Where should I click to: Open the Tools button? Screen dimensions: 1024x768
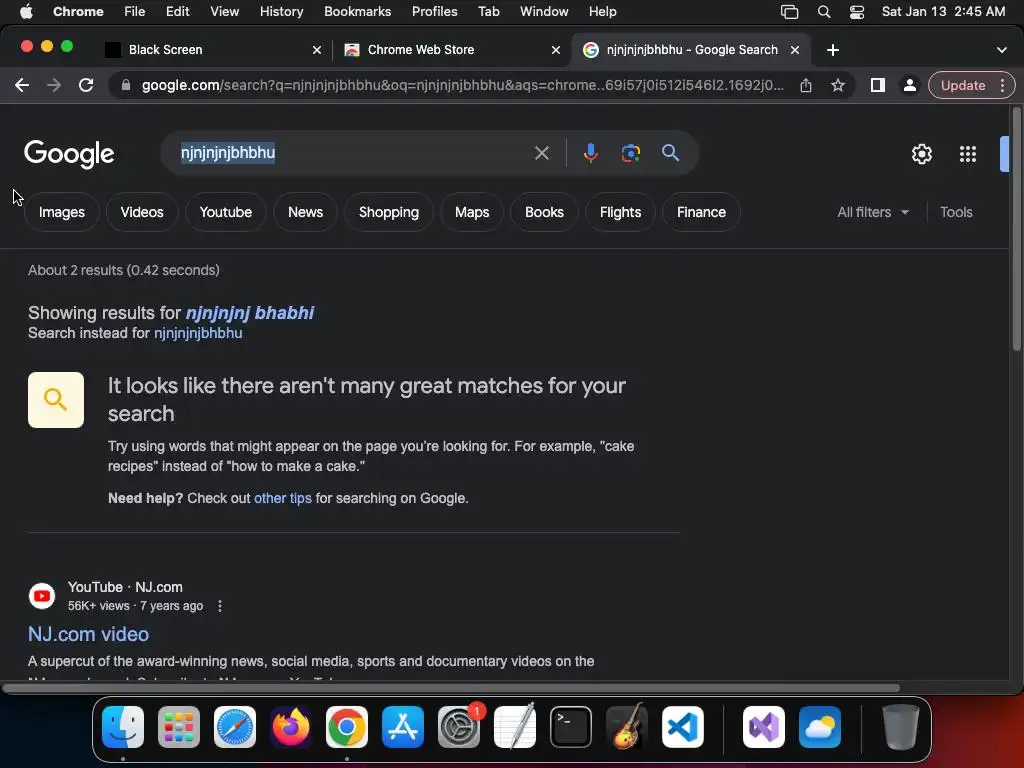click(x=956, y=212)
